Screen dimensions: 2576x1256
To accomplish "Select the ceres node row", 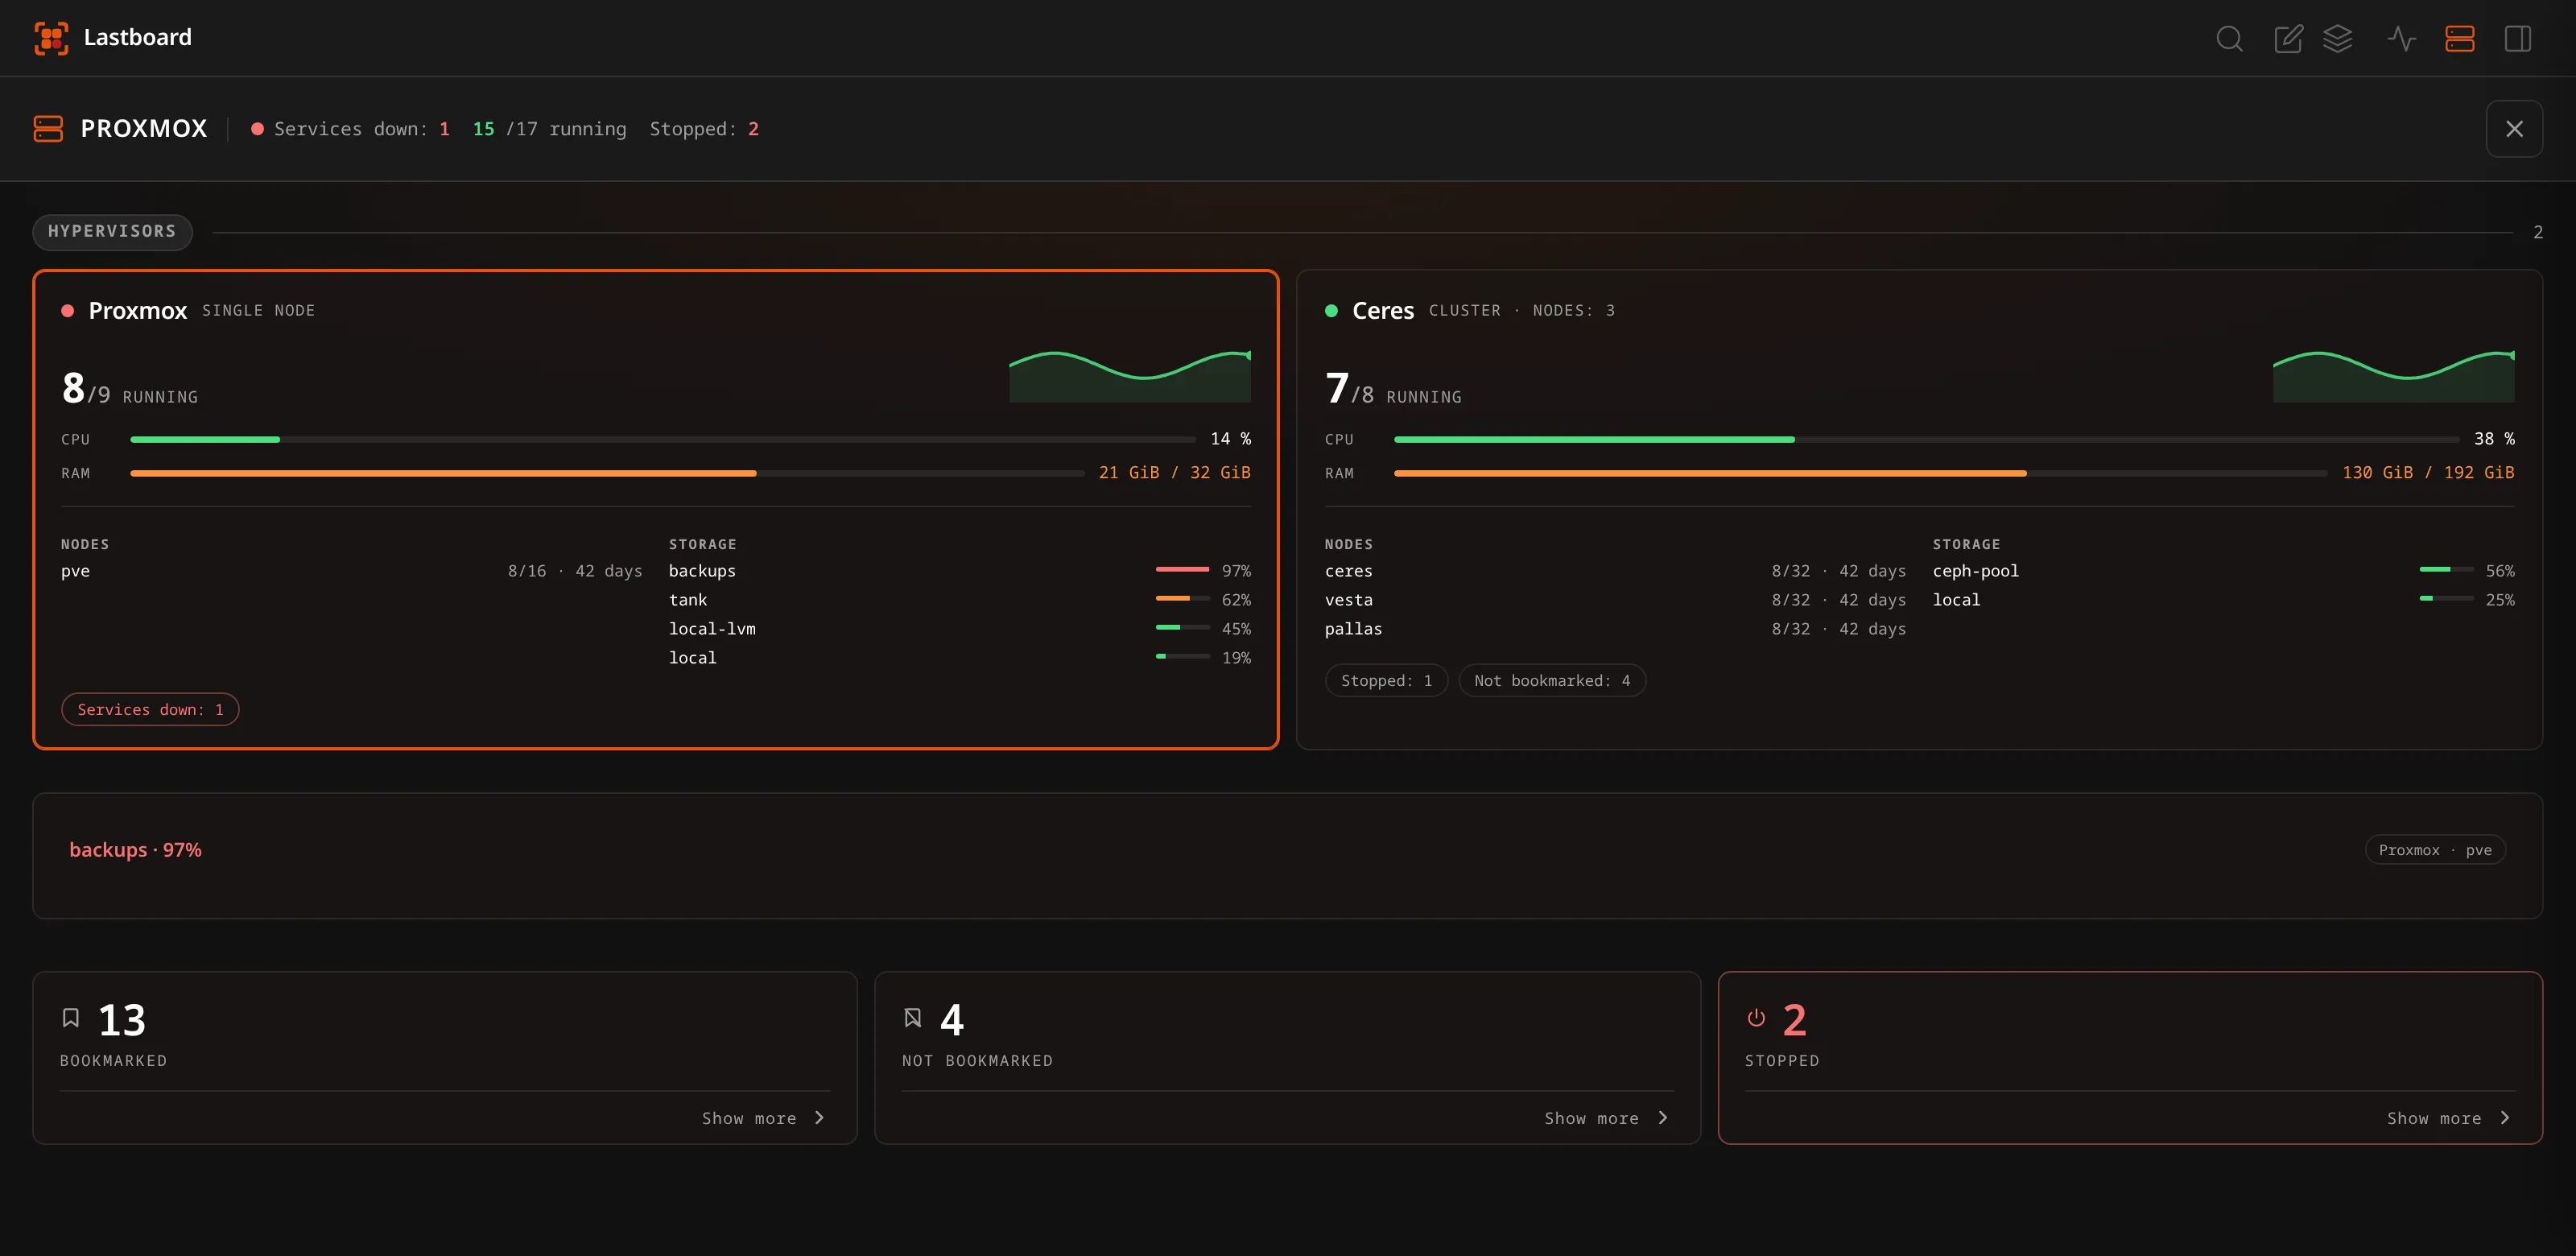I will click(x=1616, y=571).
